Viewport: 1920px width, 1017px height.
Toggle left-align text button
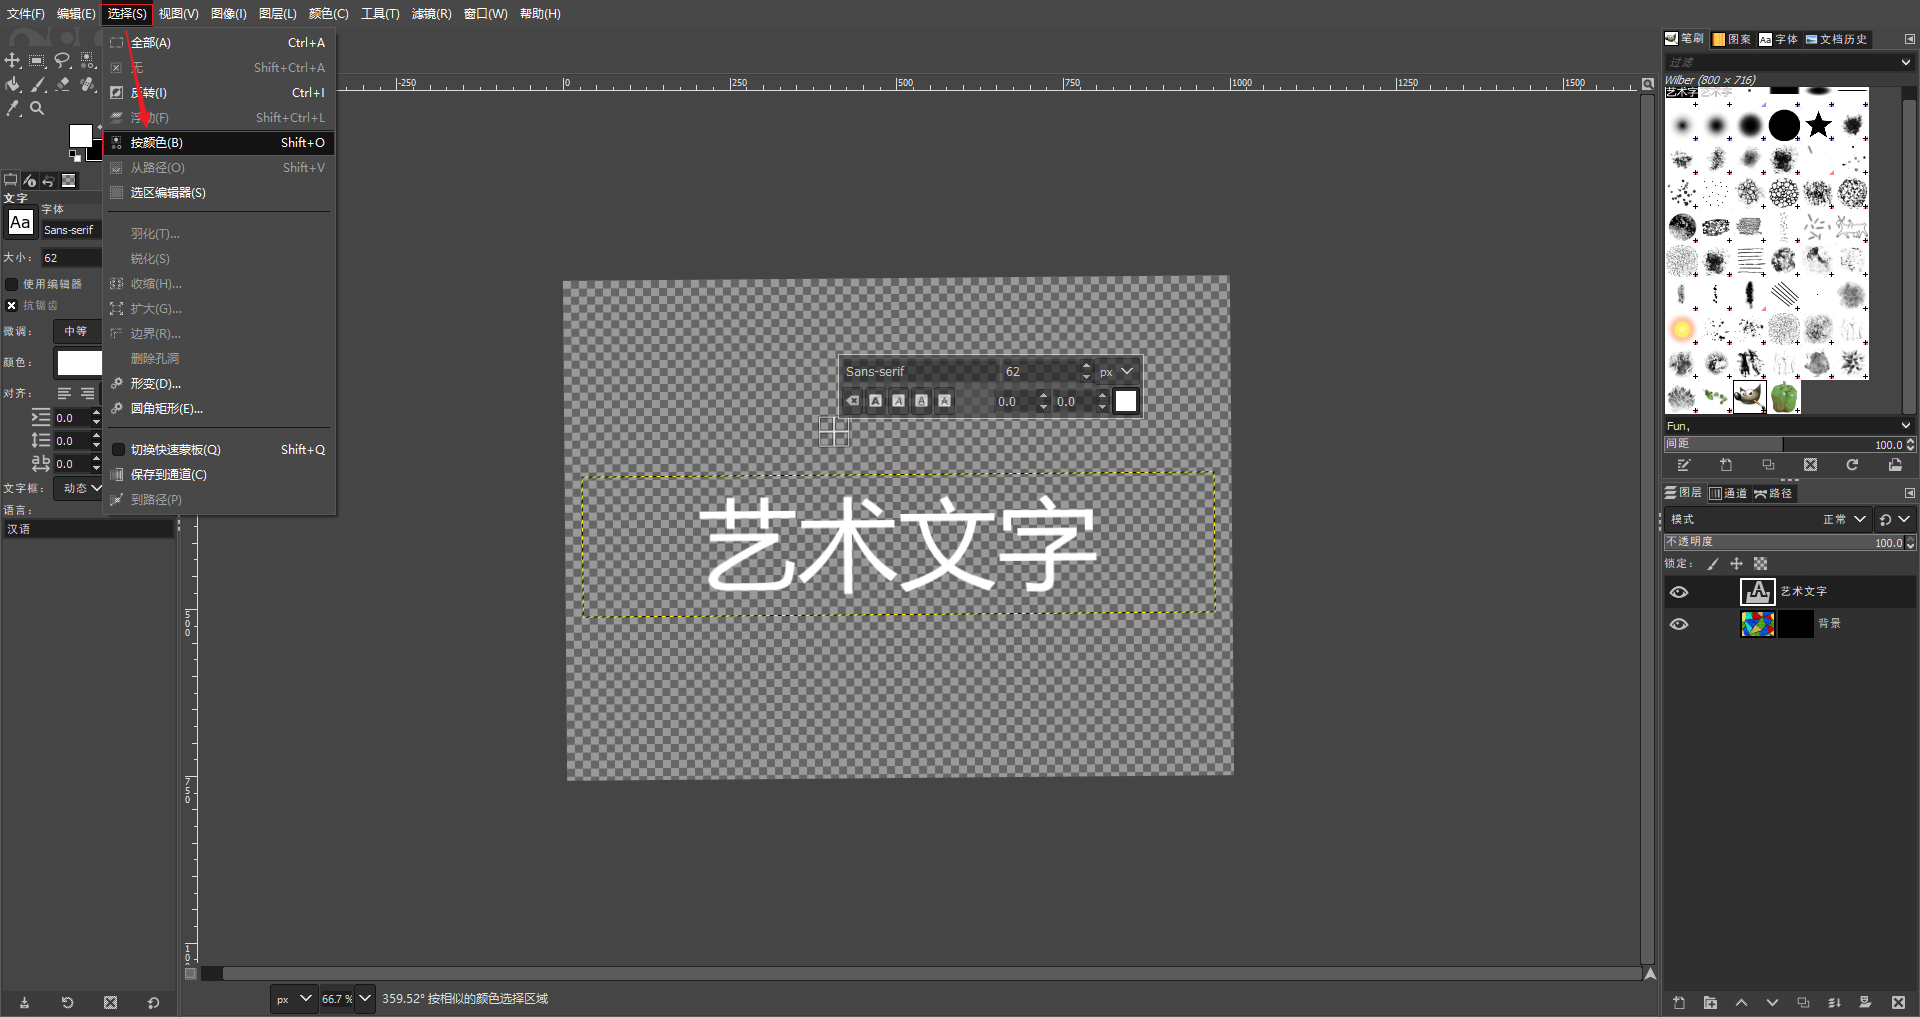coord(64,393)
